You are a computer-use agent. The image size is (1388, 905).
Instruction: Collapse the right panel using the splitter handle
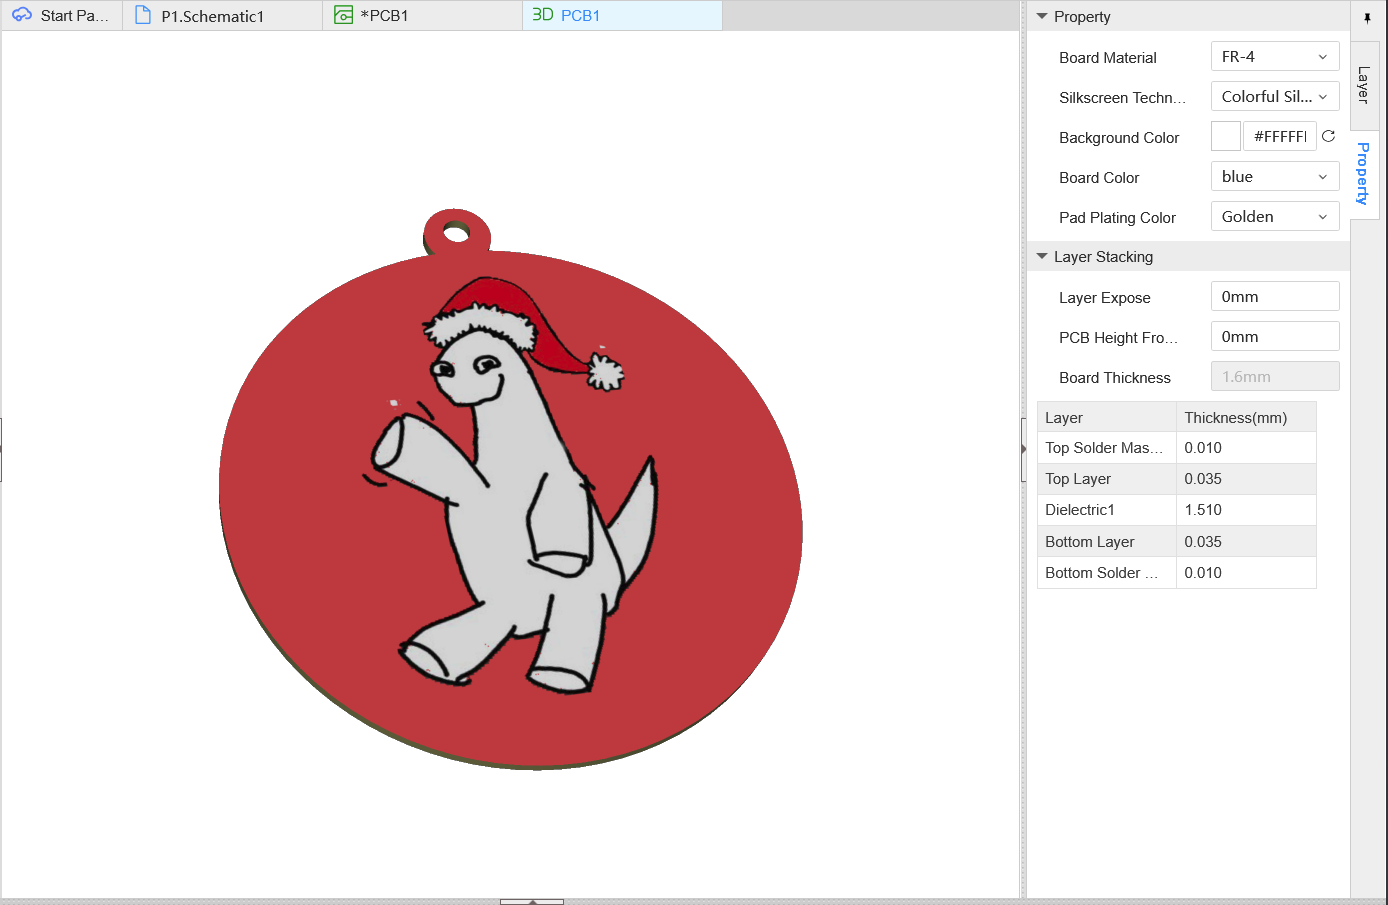pos(1023,450)
